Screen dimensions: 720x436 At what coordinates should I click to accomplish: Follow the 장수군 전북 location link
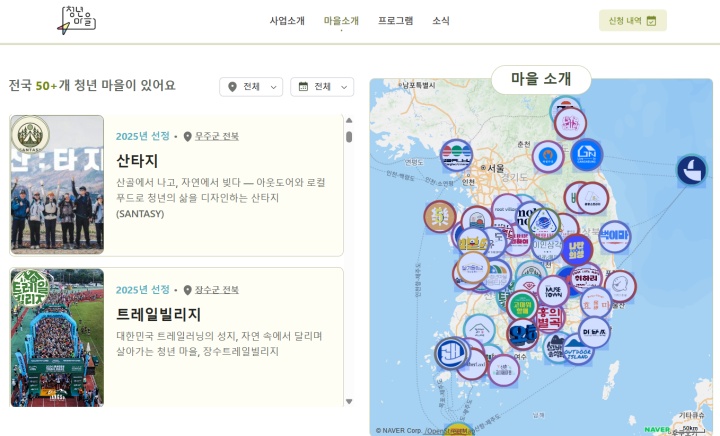click(217, 290)
